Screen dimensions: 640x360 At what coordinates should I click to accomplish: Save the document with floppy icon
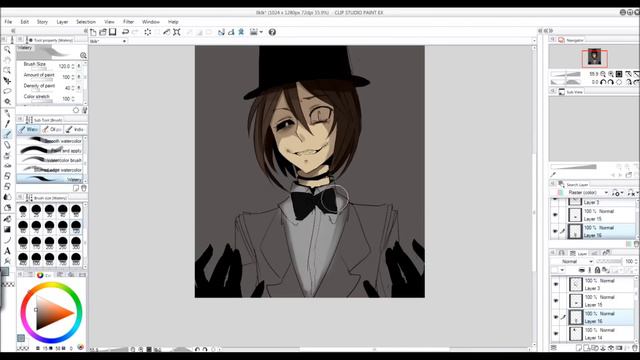coord(113,32)
